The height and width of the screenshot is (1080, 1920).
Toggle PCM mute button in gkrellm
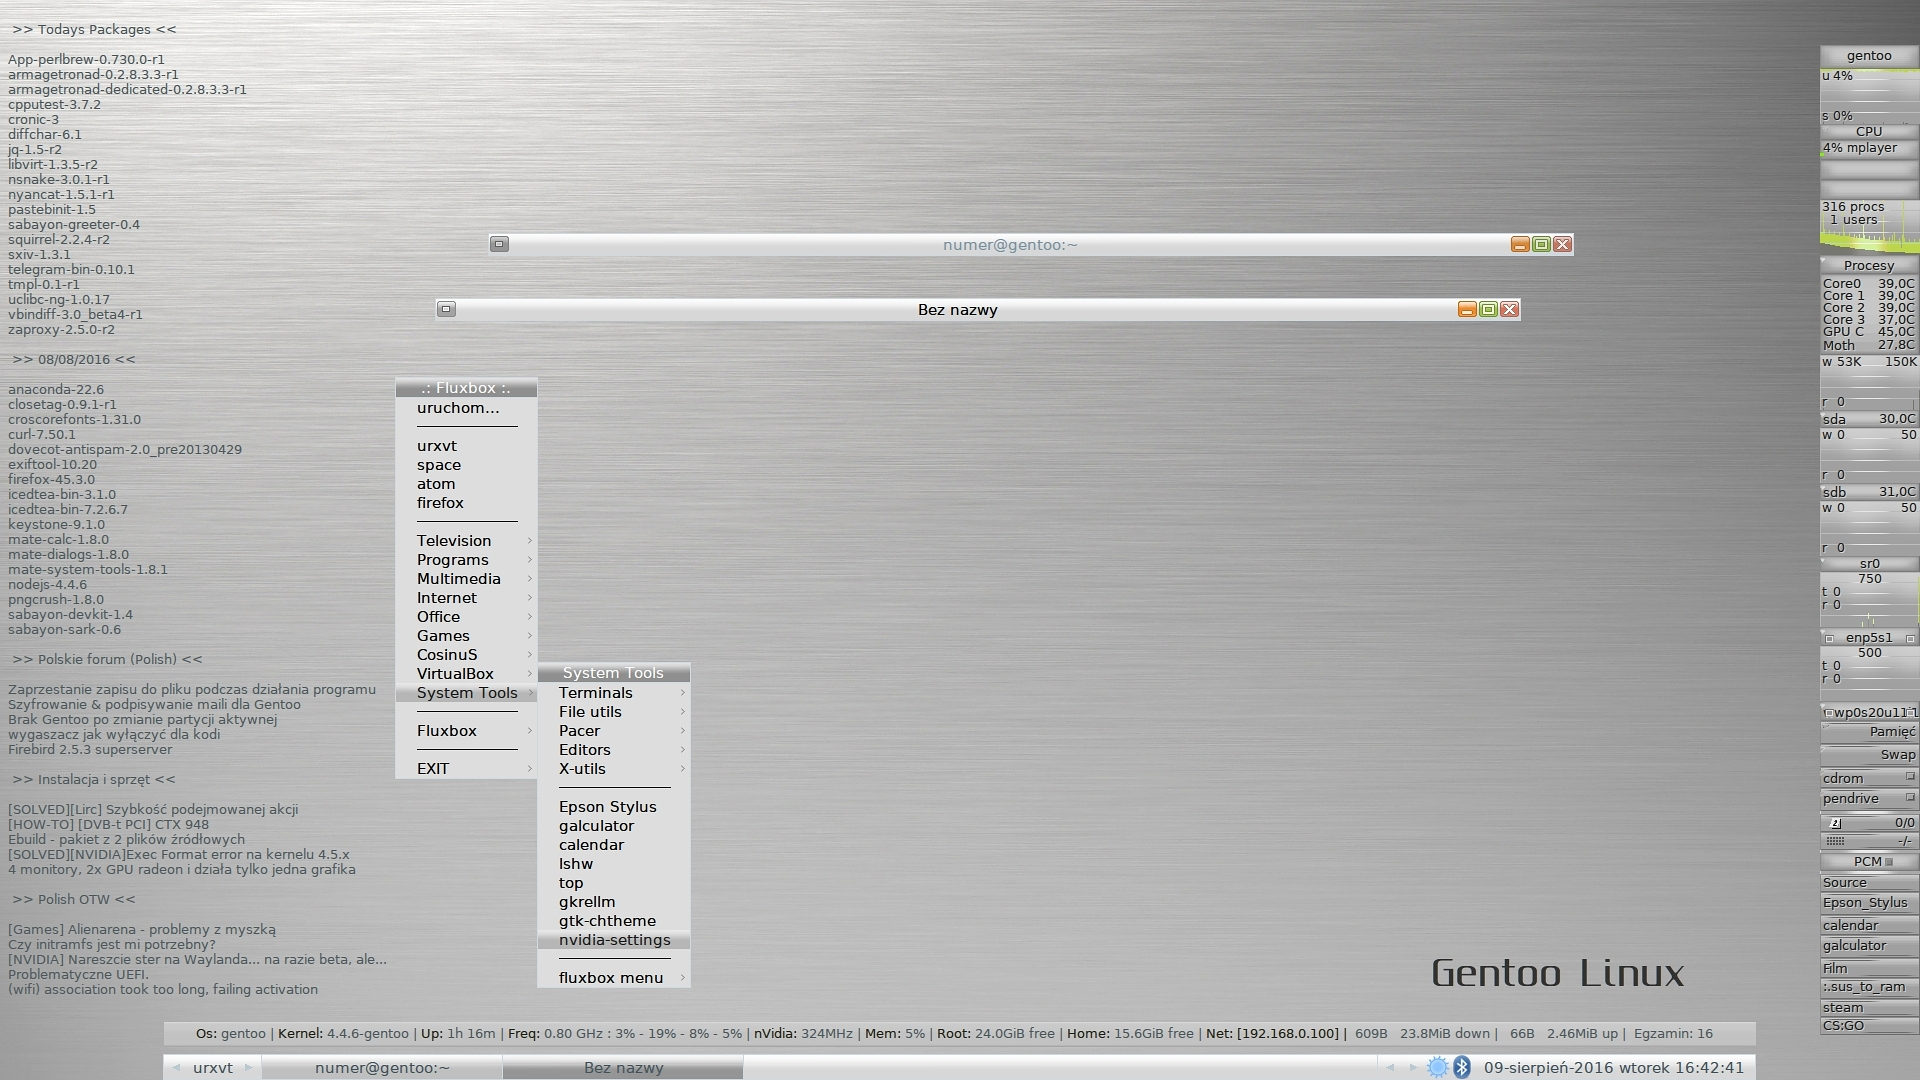(x=1889, y=861)
